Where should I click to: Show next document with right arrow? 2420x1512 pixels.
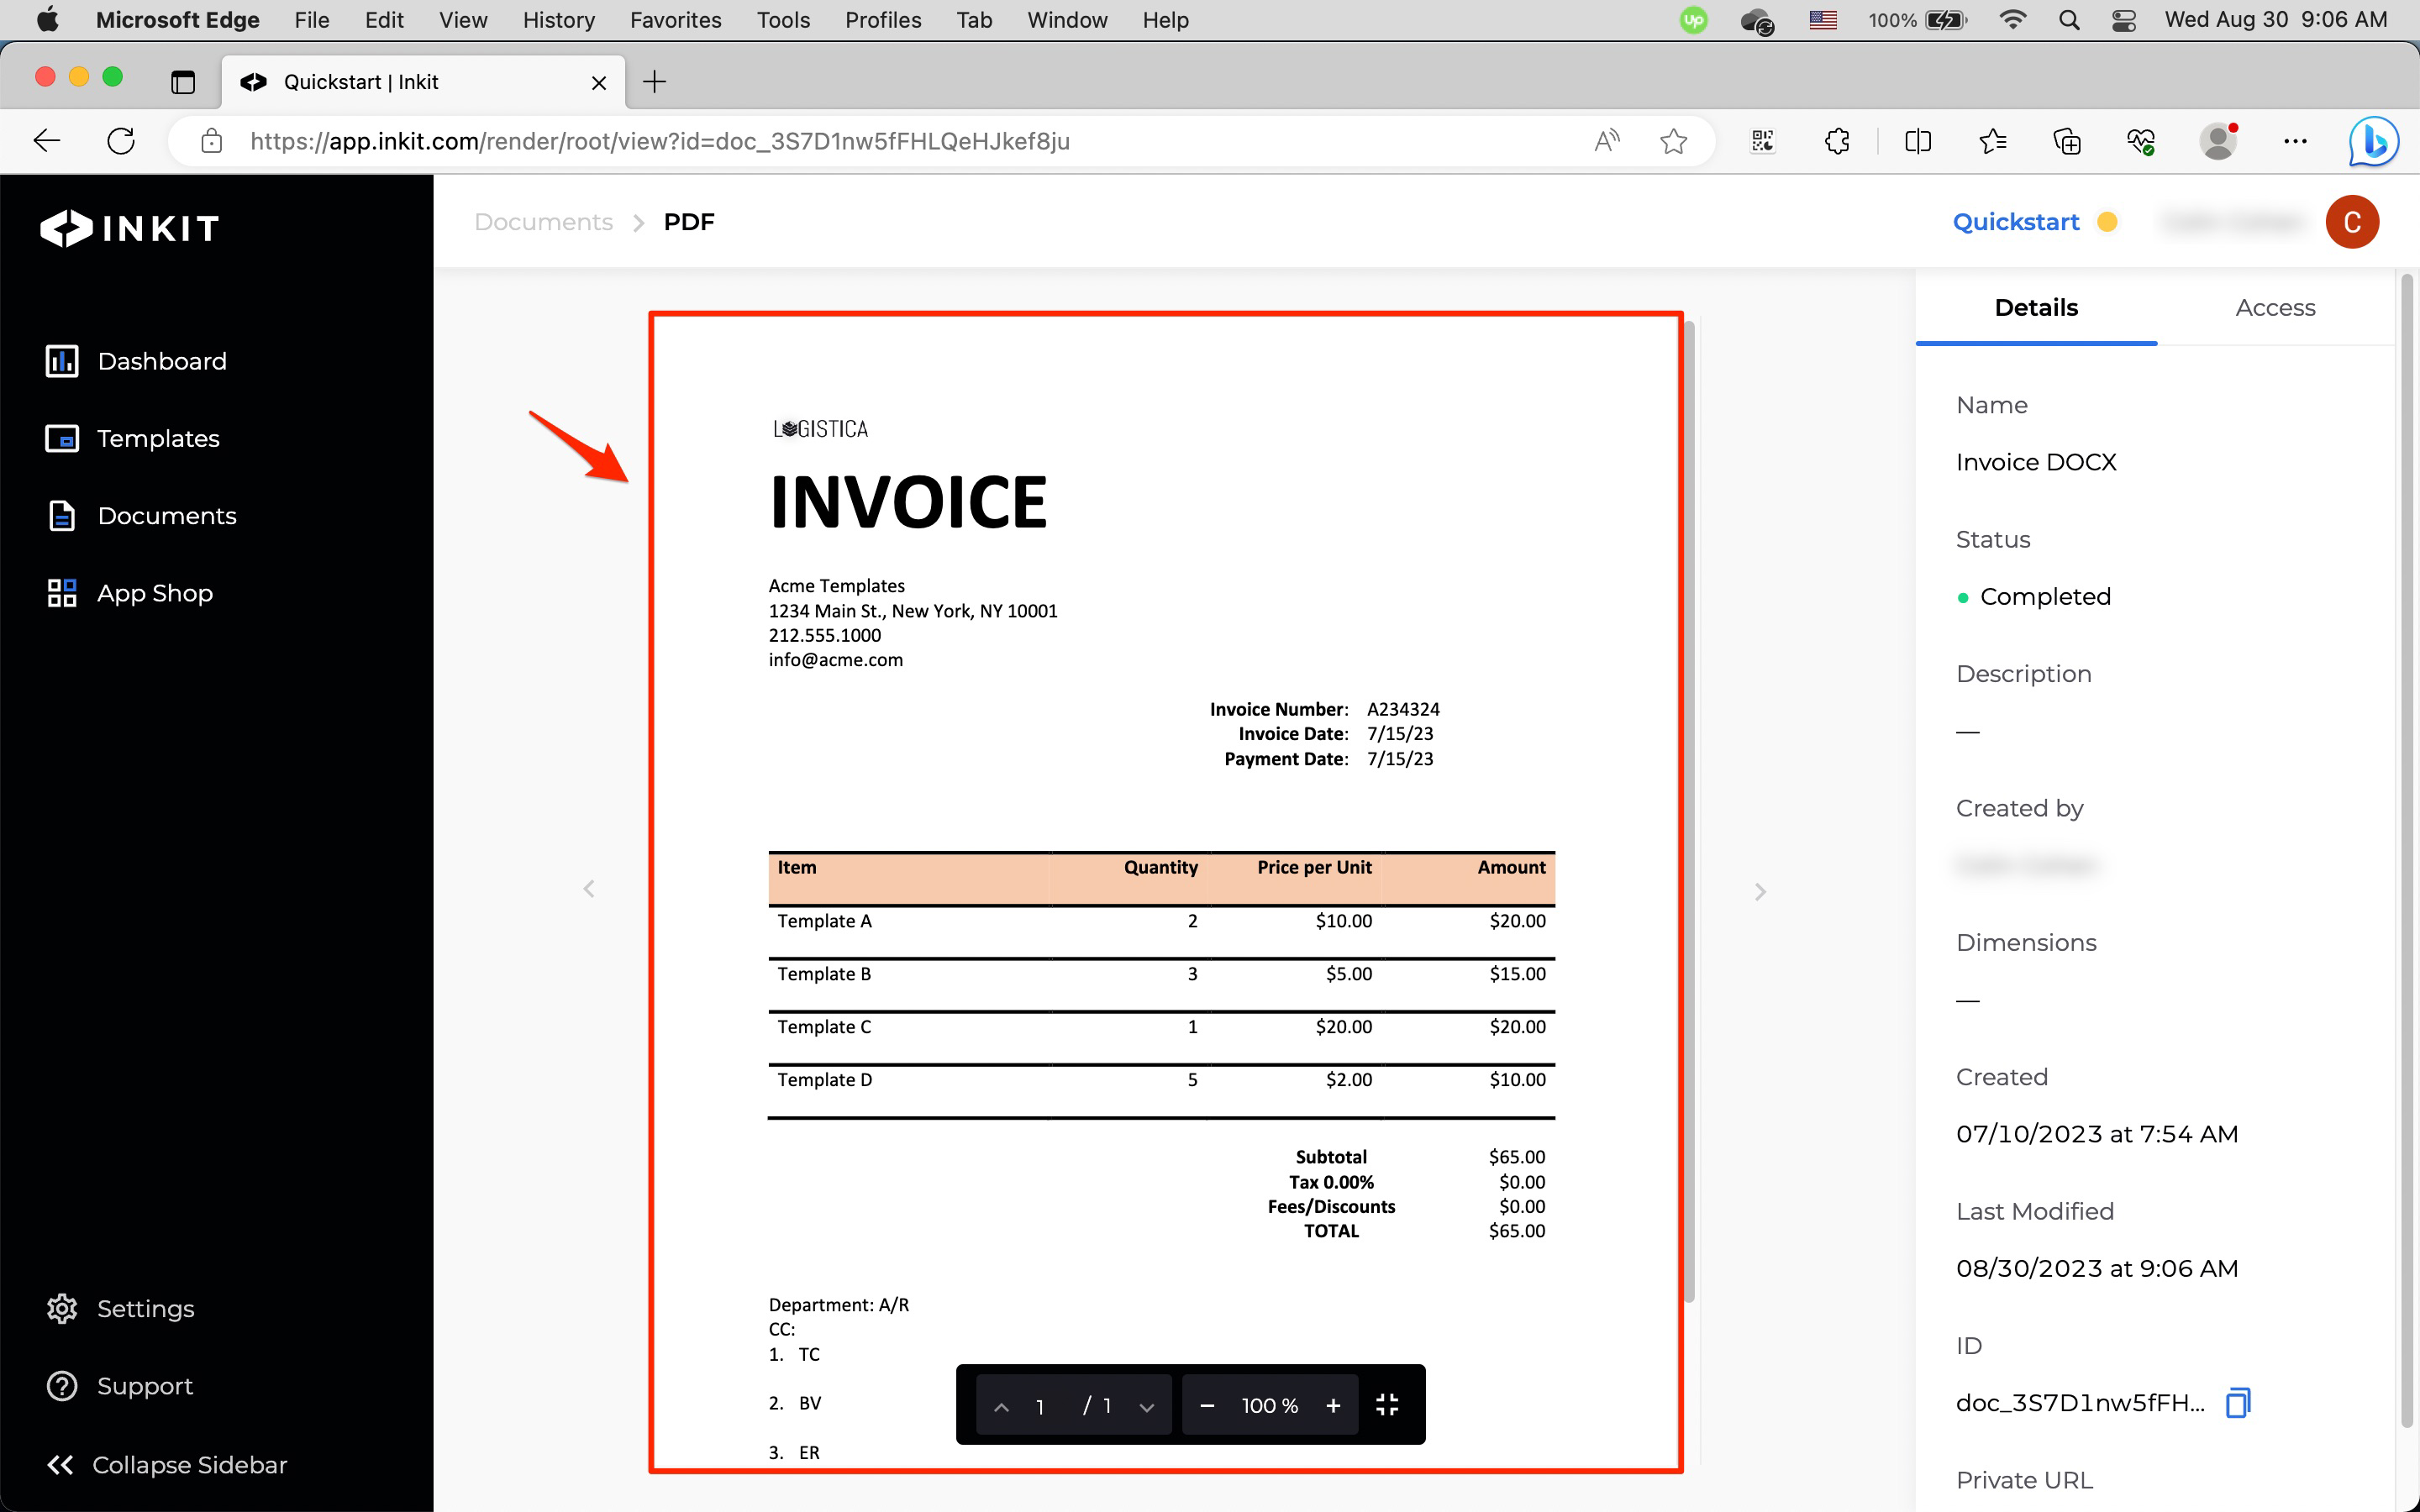pos(1760,890)
